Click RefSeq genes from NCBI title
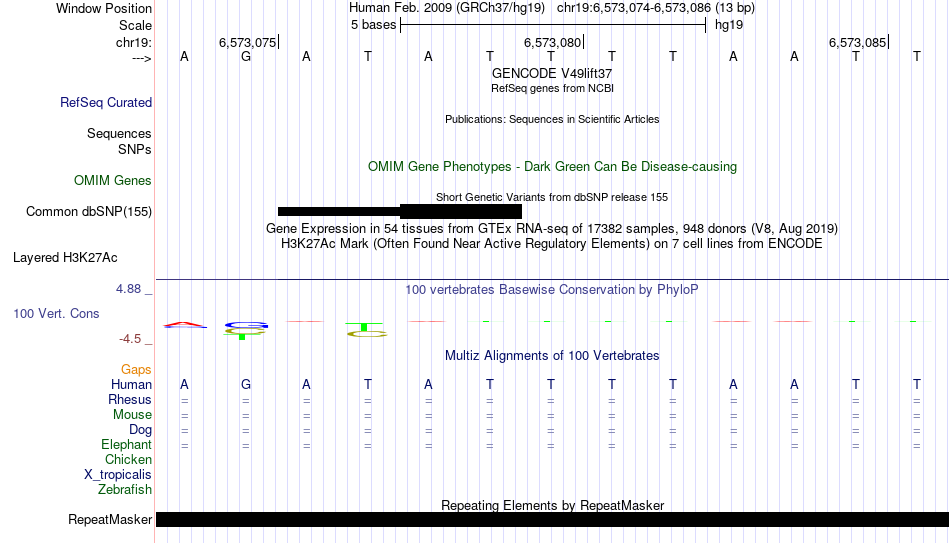Image resolution: width=950 pixels, height=543 pixels. click(x=552, y=88)
